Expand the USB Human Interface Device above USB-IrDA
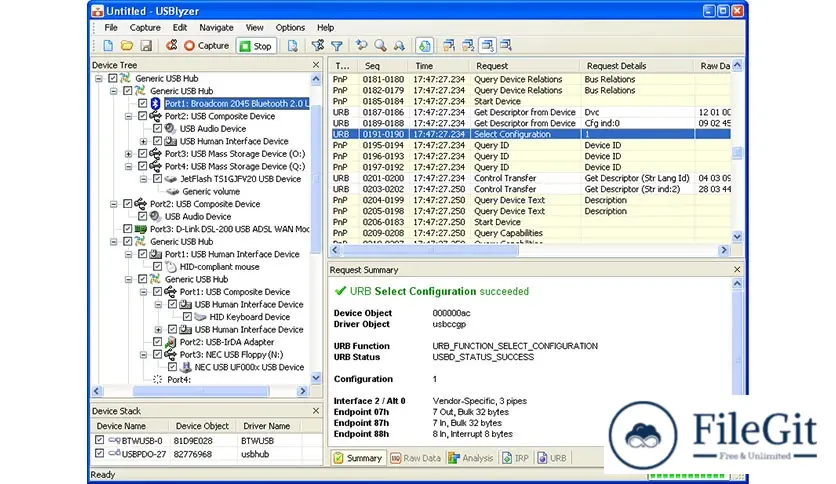Image resolution: width=836 pixels, height=484 pixels. [x=158, y=329]
